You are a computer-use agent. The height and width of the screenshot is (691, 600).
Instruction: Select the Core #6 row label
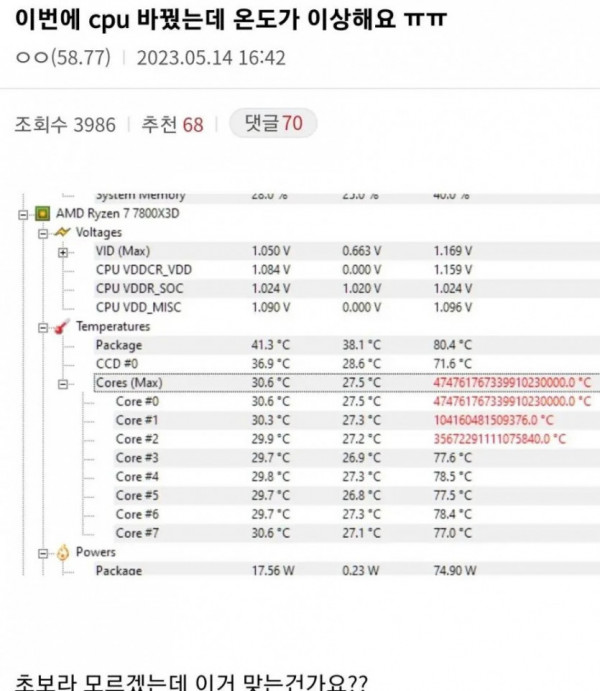click(137, 514)
